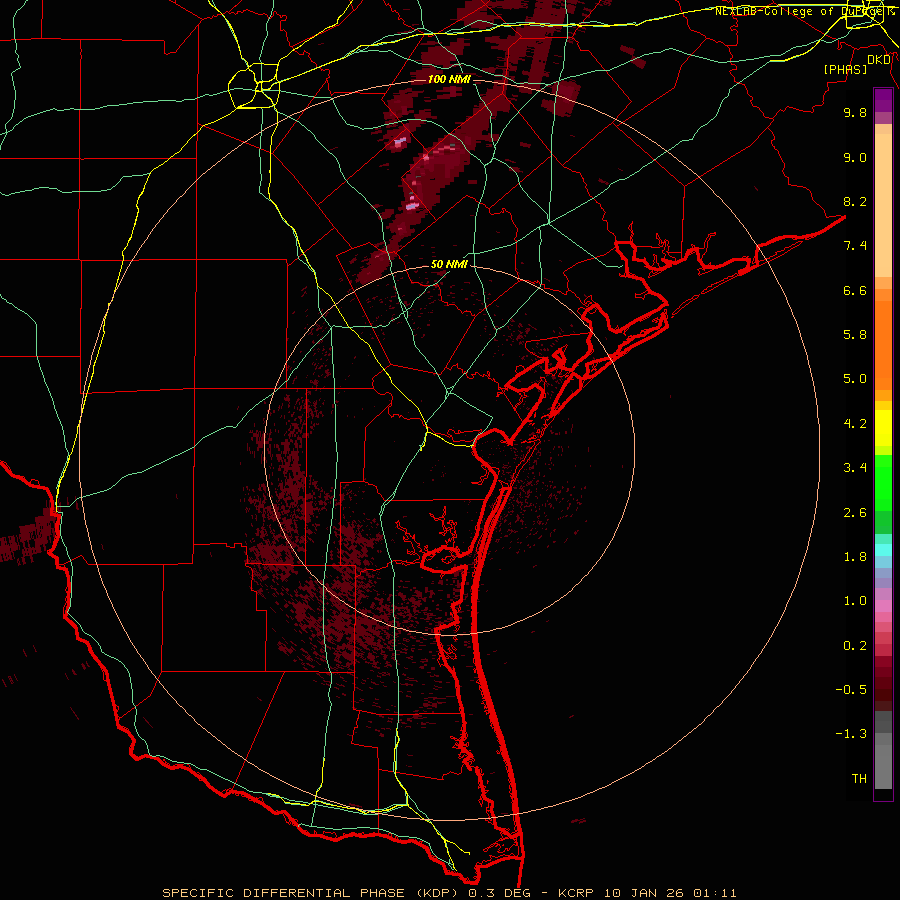The width and height of the screenshot is (900, 900).
Task: Click the 100 NMI range ring label
Action: tap(449, 79)
